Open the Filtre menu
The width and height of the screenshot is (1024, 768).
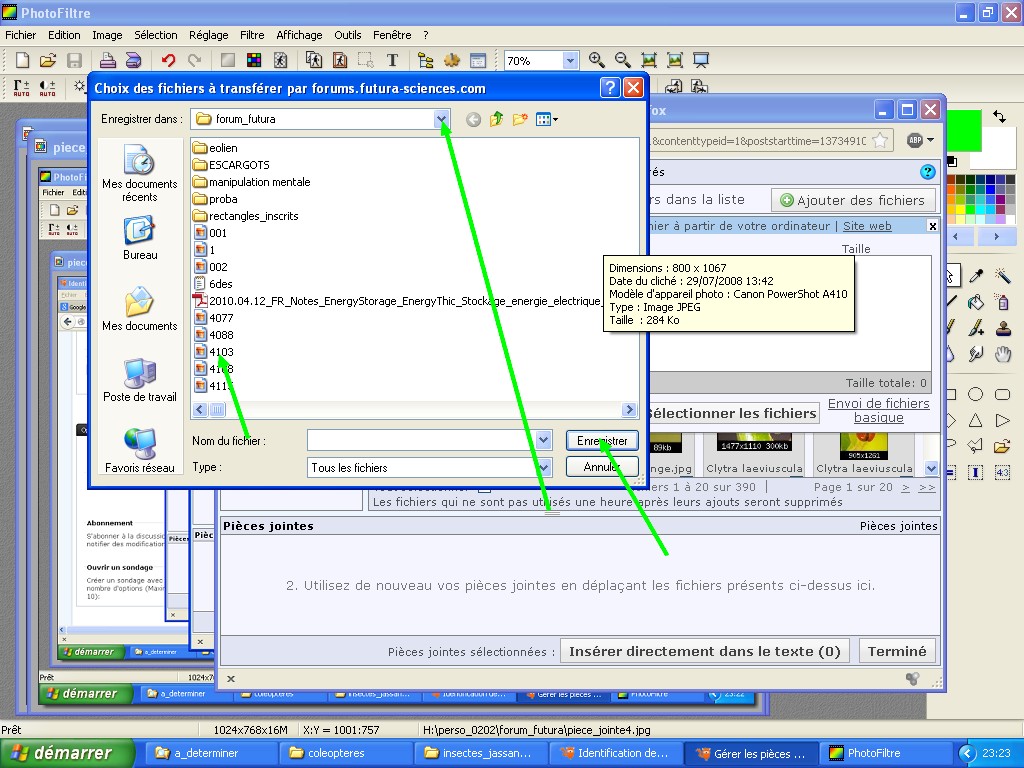(x=252, y=35)
